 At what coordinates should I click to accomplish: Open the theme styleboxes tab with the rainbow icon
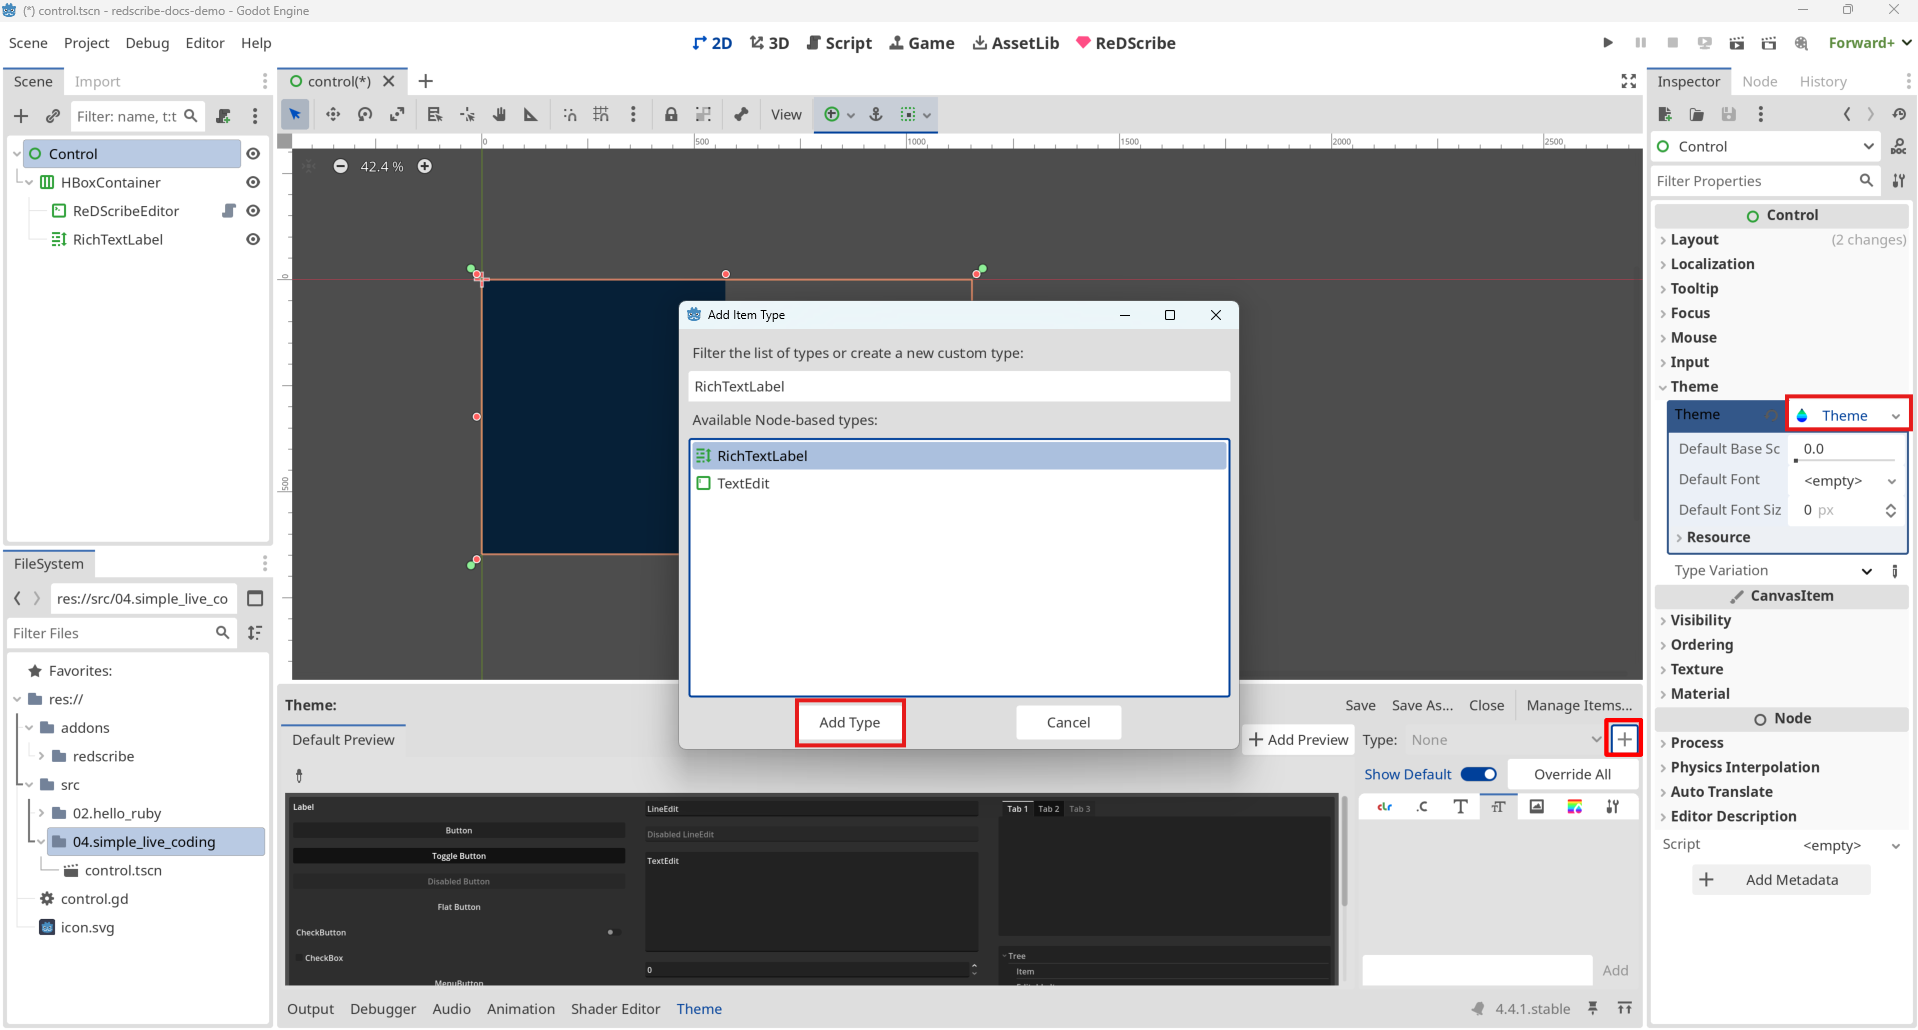tap(1575, 807)
